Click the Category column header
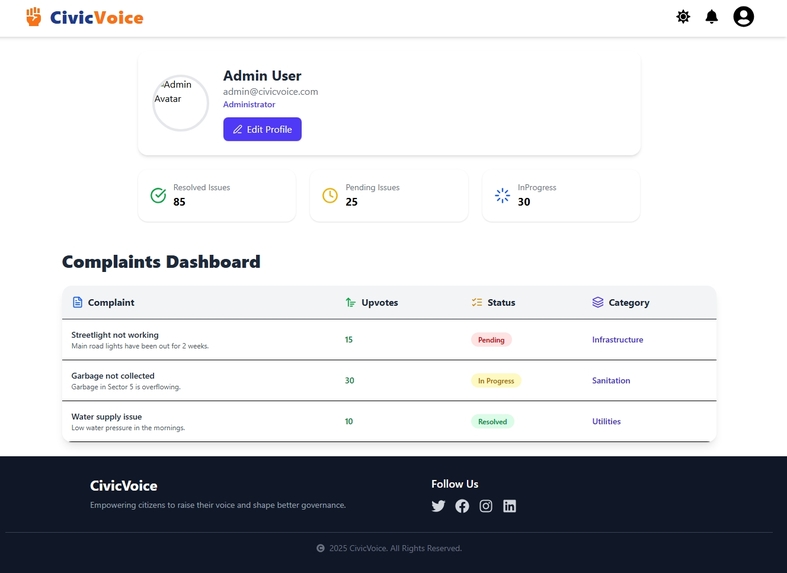The width and height of the screenshot is (787, 573). 629,303
